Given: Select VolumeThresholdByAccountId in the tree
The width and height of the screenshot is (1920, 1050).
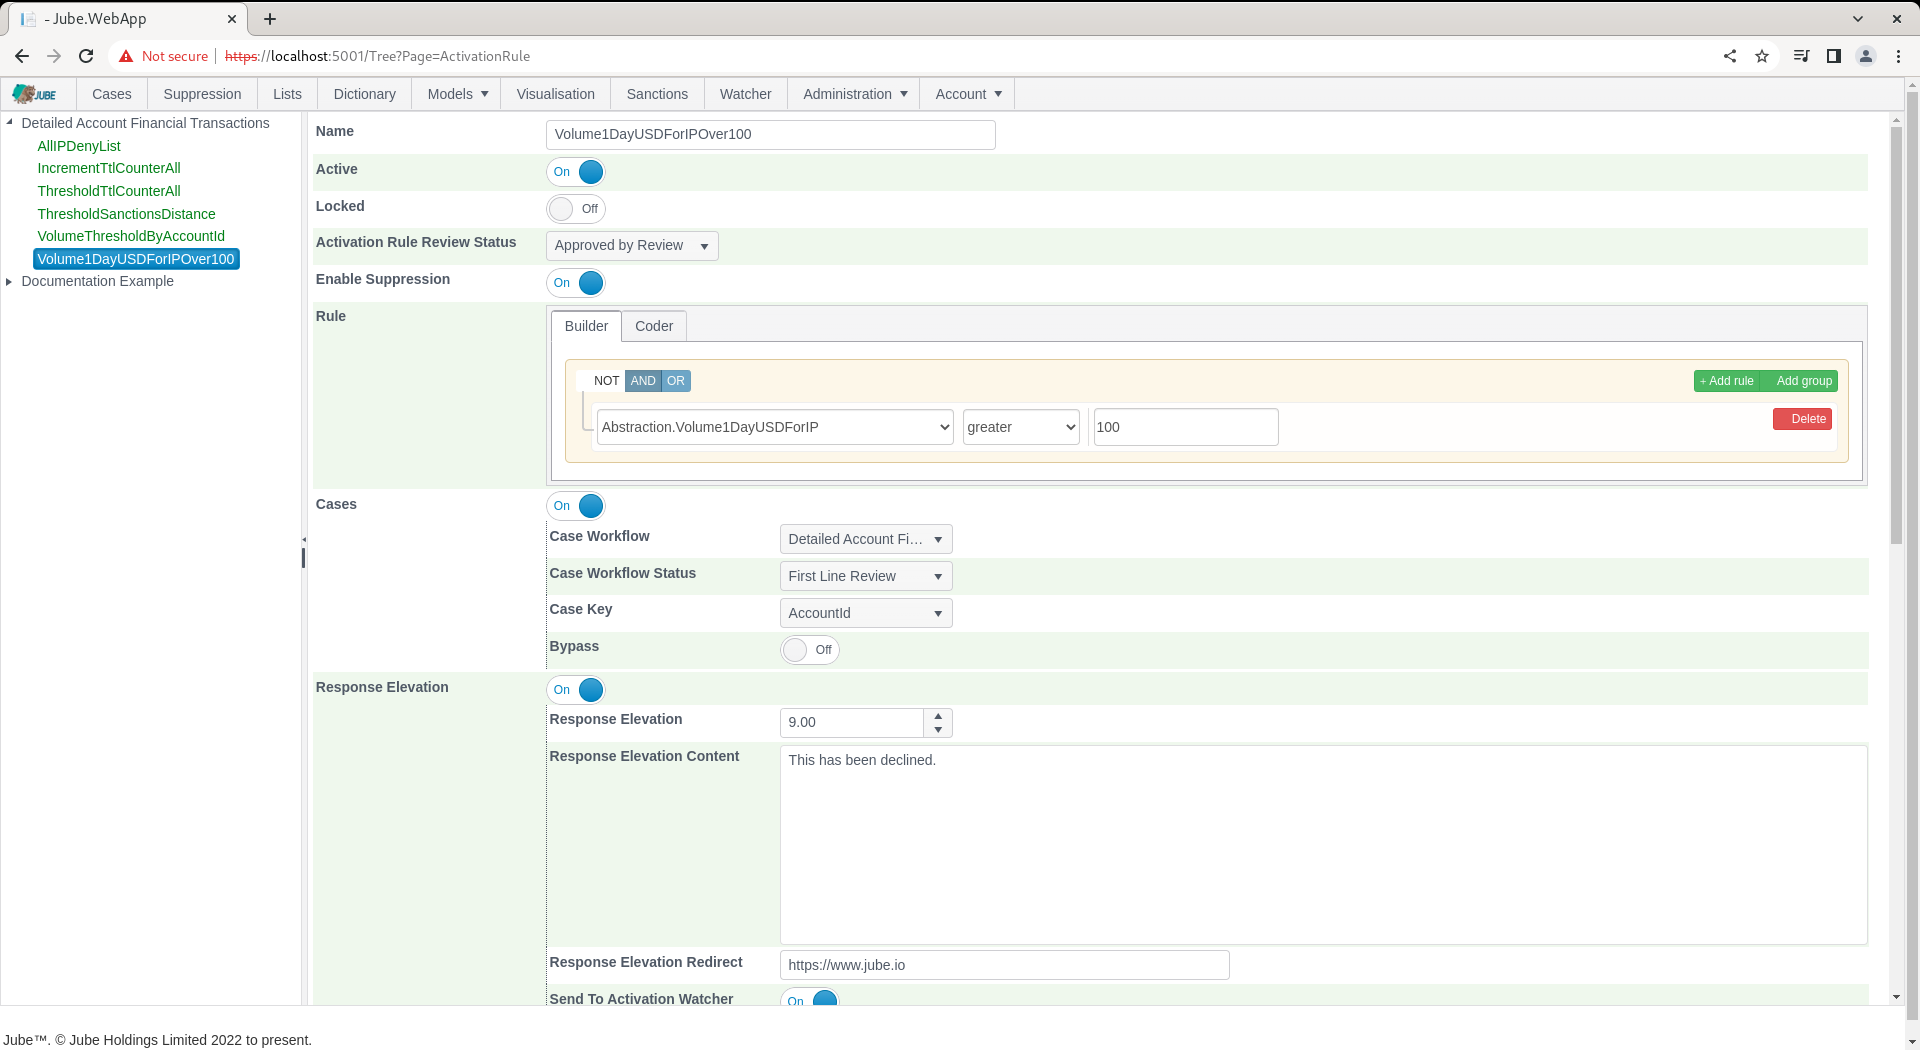Looking at the screenshot, I should pos(131,236).
